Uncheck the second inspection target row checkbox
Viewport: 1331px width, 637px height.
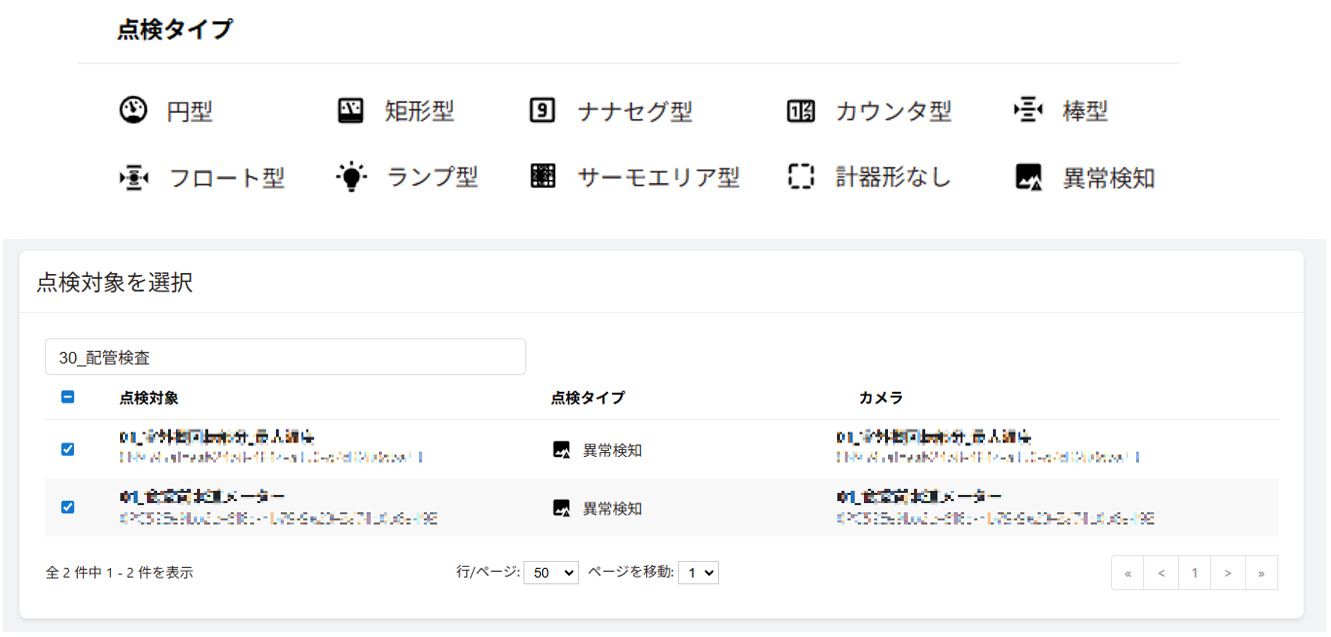point(68,507)
